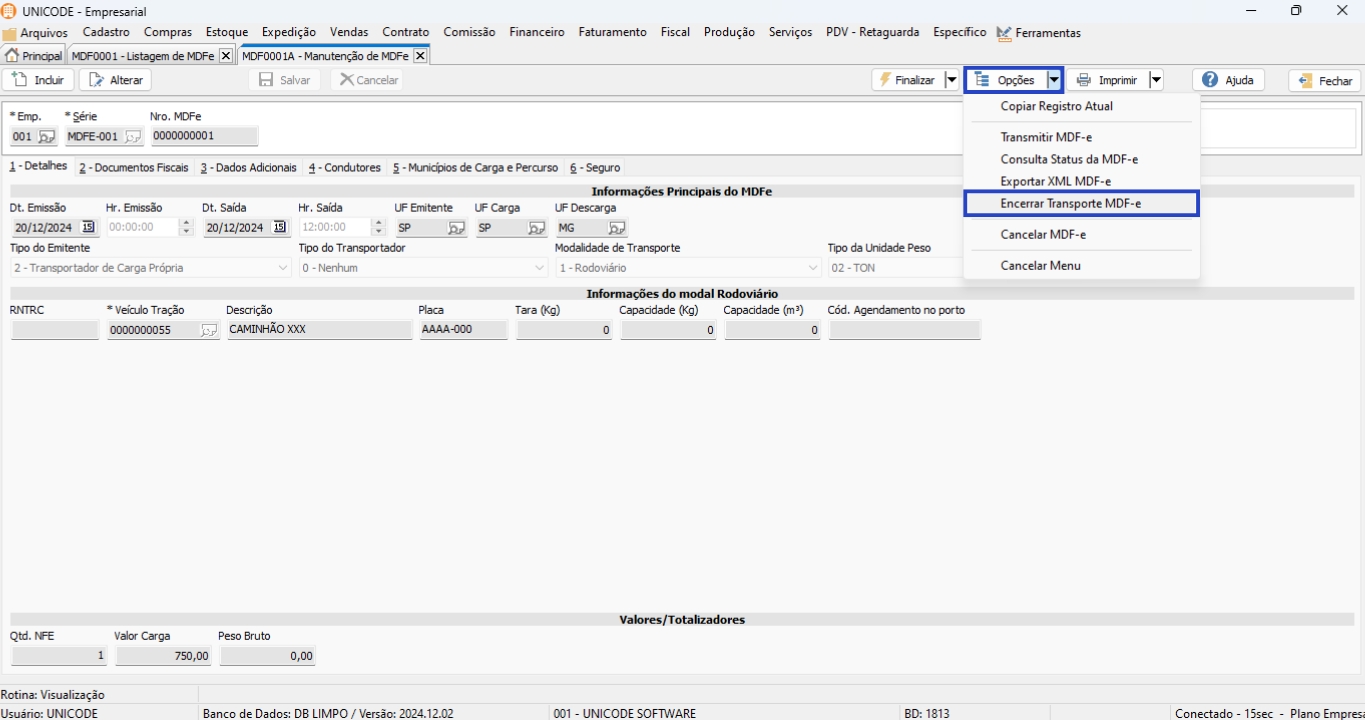The height and width of the screenshot is (720, 1365).
Task: Click the UF Descarga lookup icon
Action: point(617,228)
